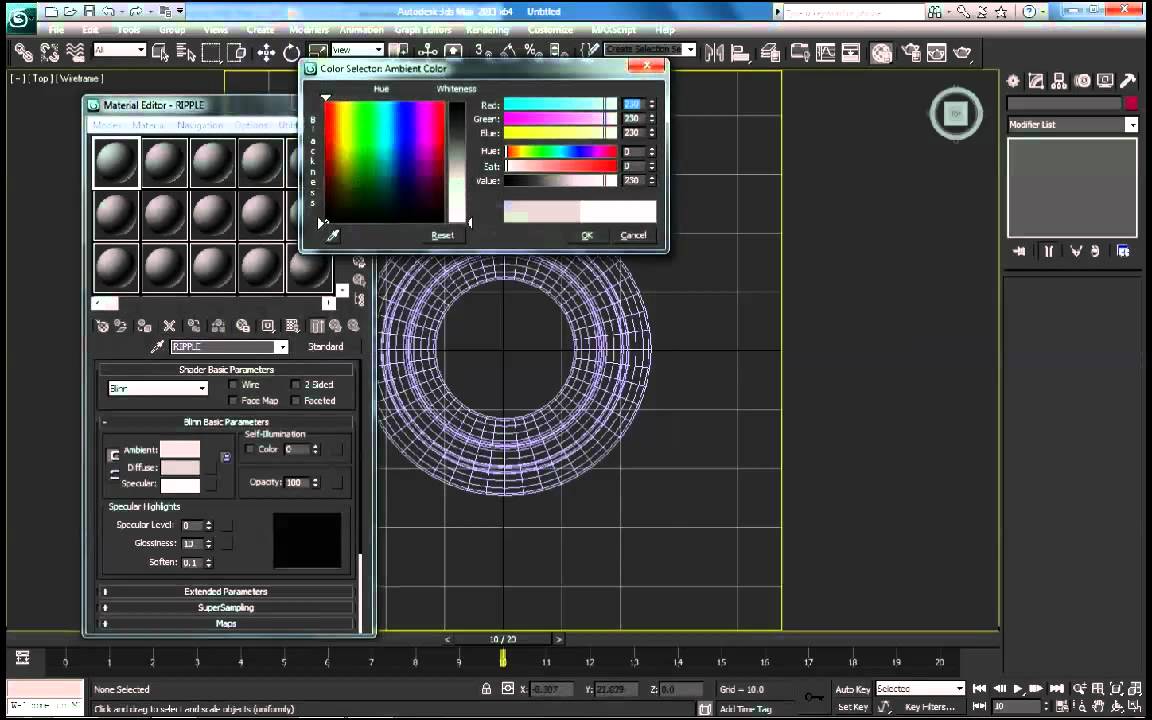The height and width of the screenshot is (720, 1152).
Task: Open the View reference coordinate system dropdown
Action: pyautogui.click(x=357, y=50)
